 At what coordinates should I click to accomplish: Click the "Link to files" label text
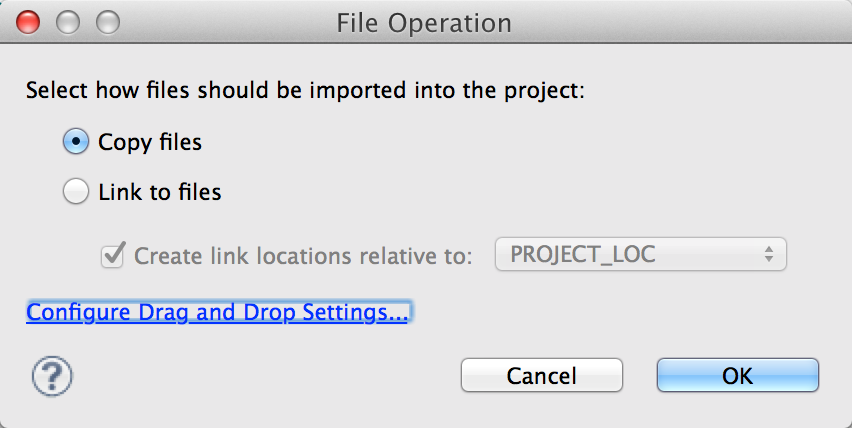[x=160, y=192]
